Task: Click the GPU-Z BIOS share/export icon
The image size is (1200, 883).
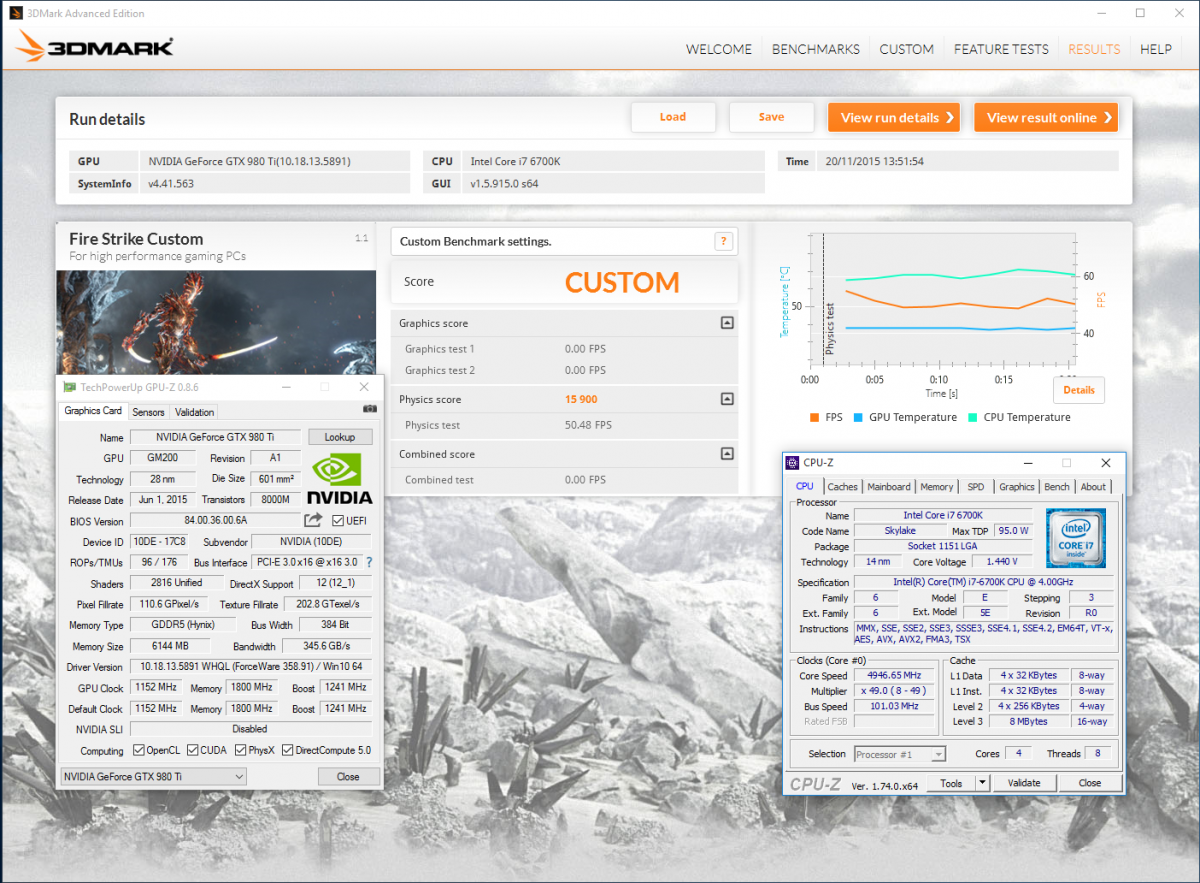Action: (x=313, y=520)
